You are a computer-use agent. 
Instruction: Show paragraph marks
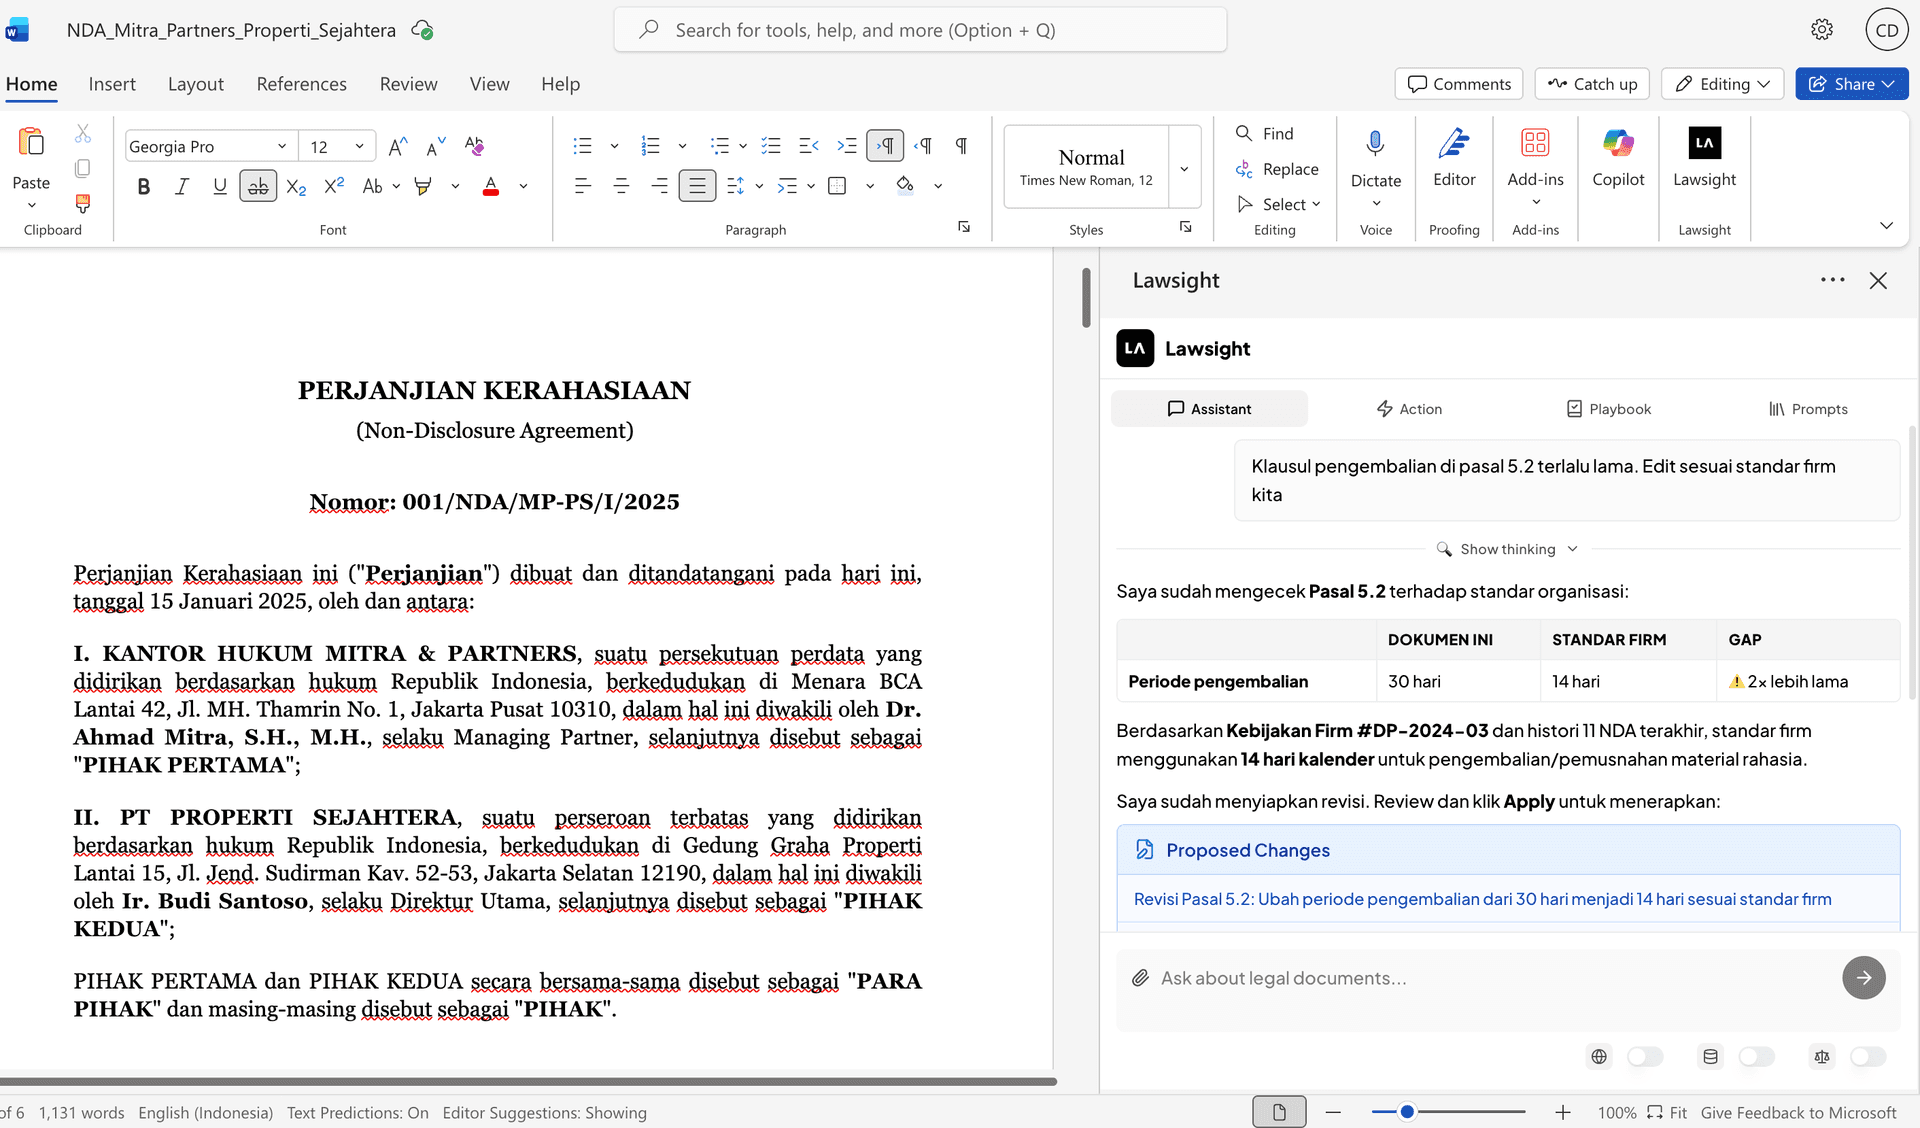click(960, 145)
